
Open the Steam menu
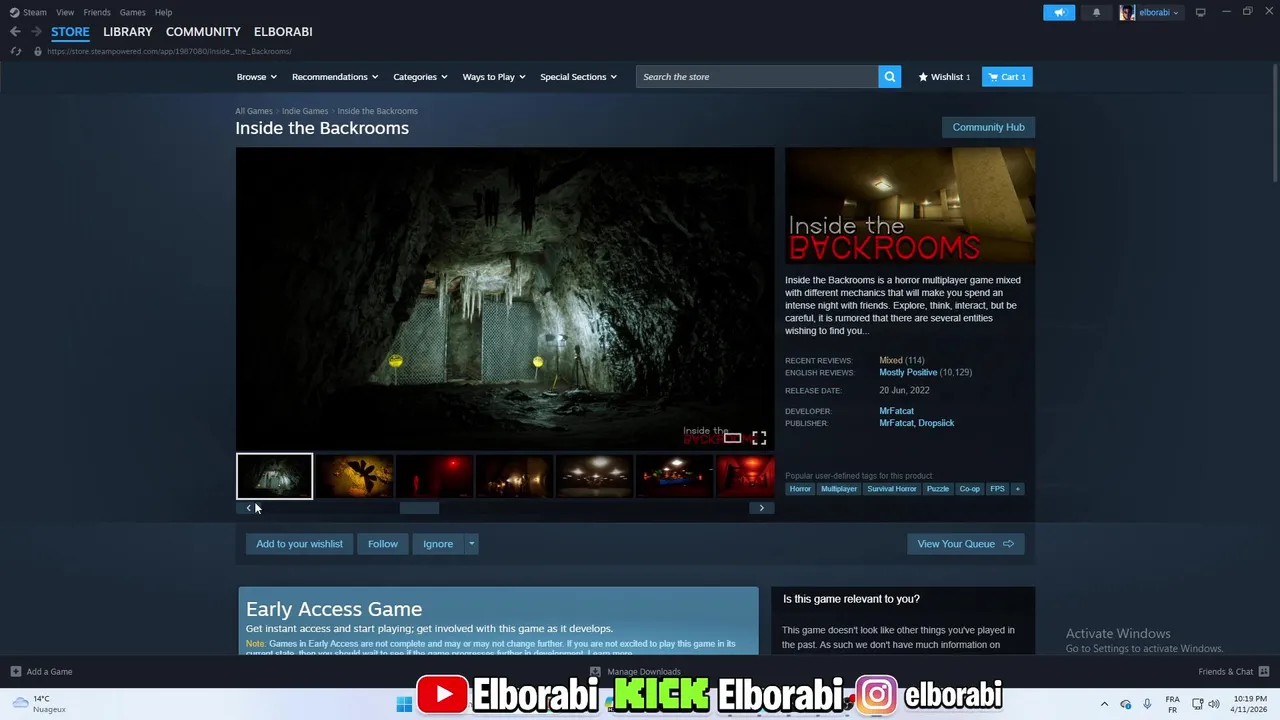pyautogui.click(x=35, y=12)
